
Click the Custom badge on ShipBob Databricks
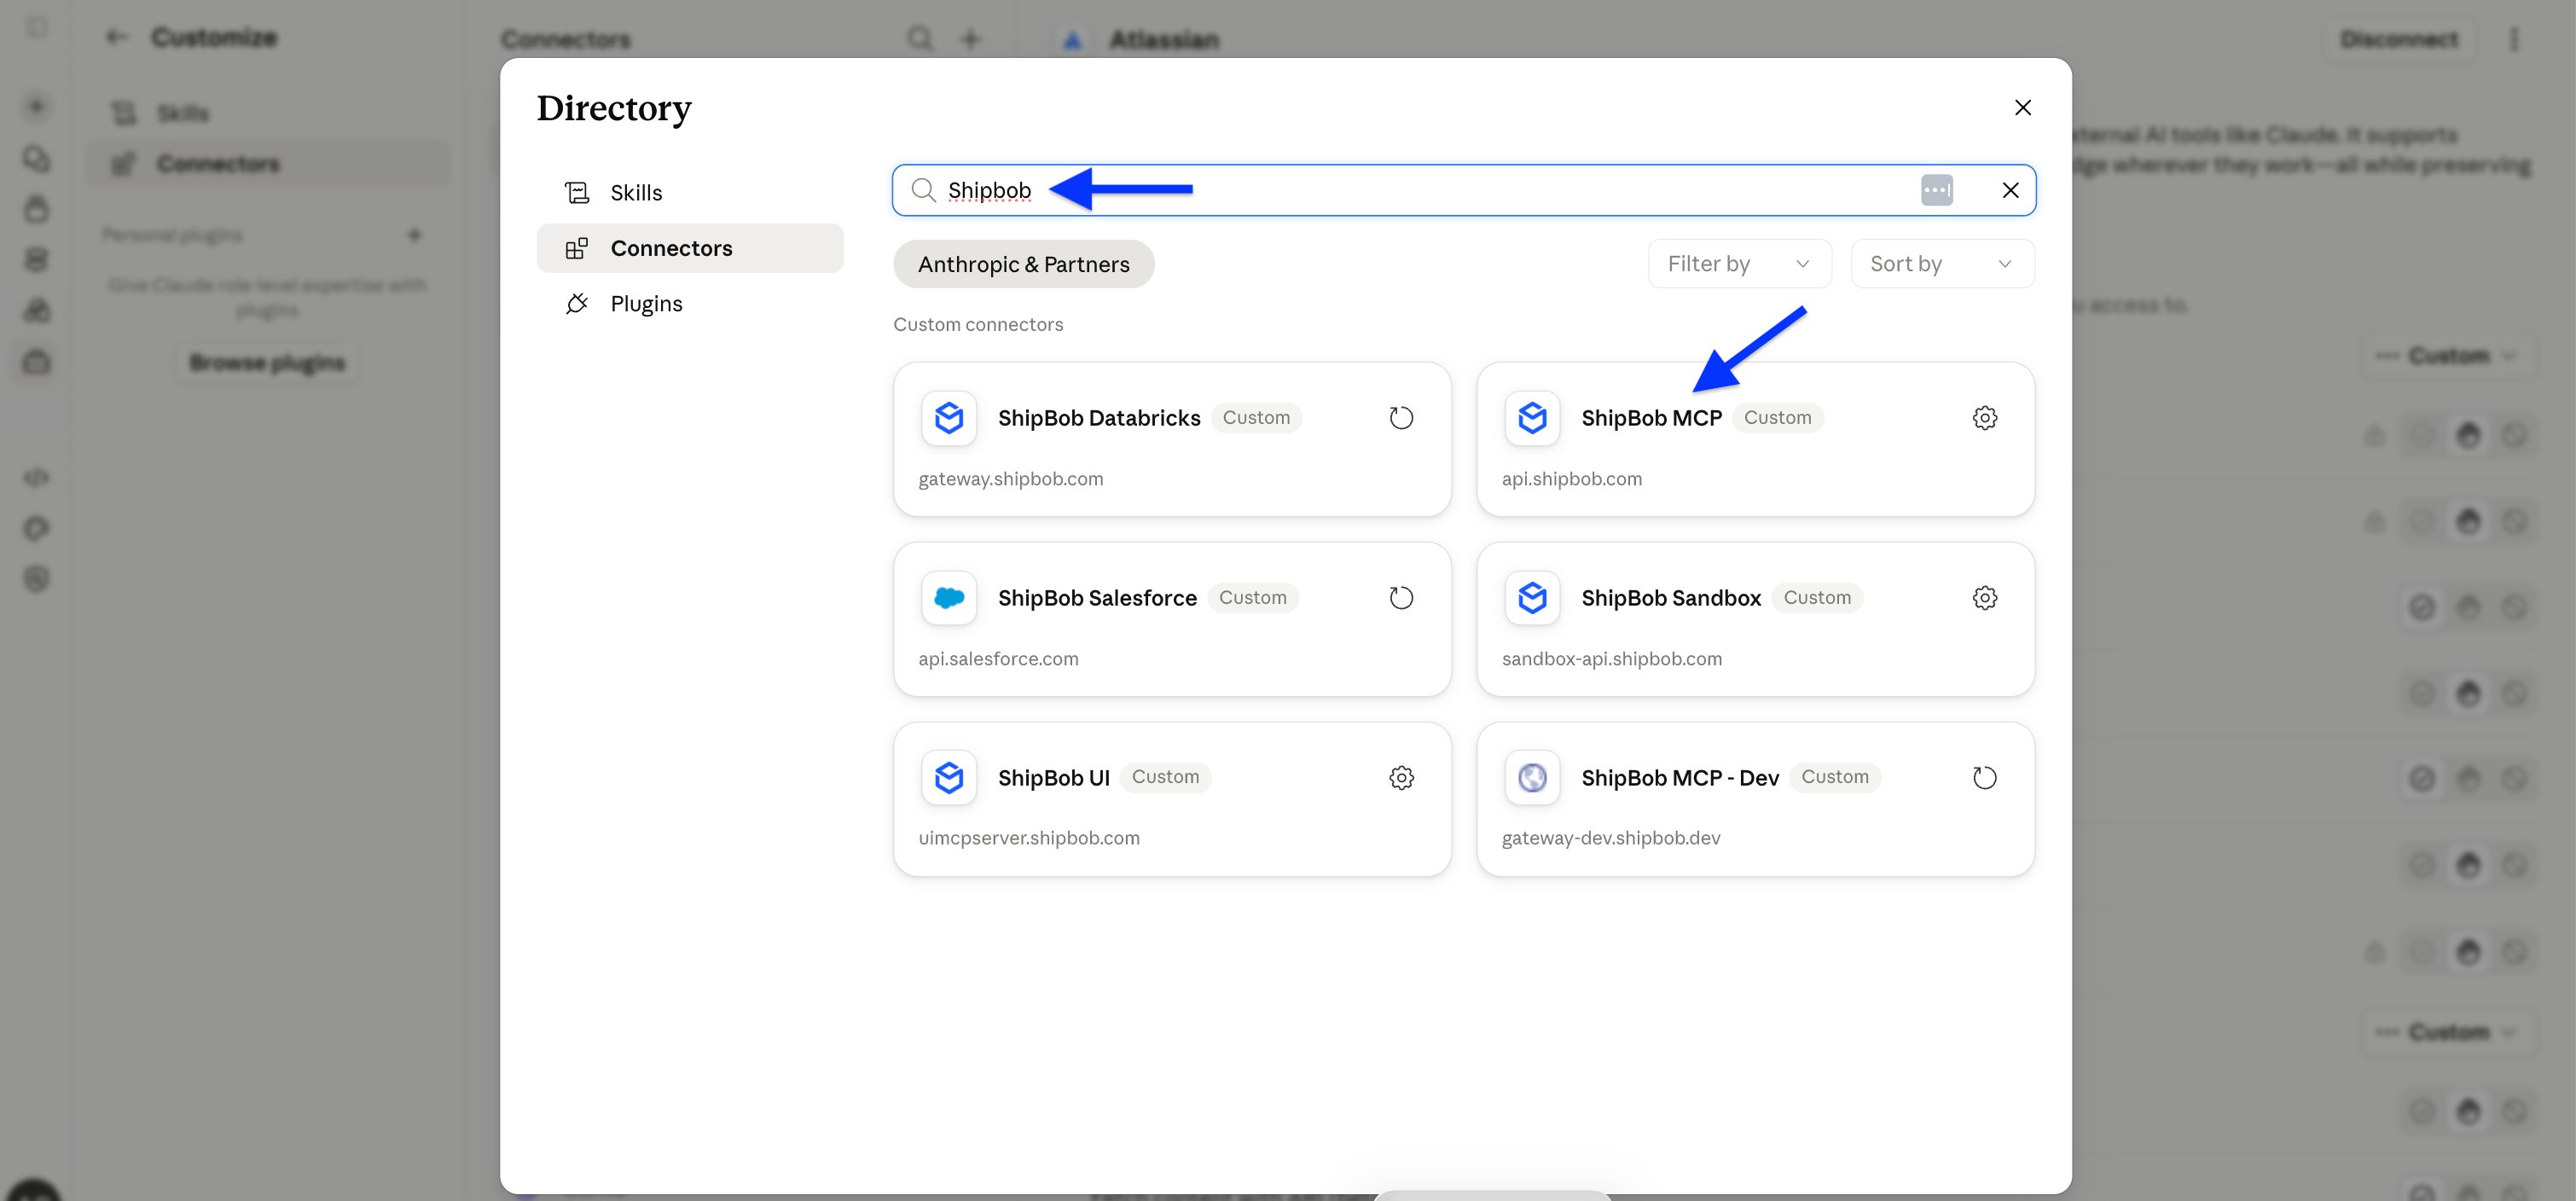click(1256, 418)
